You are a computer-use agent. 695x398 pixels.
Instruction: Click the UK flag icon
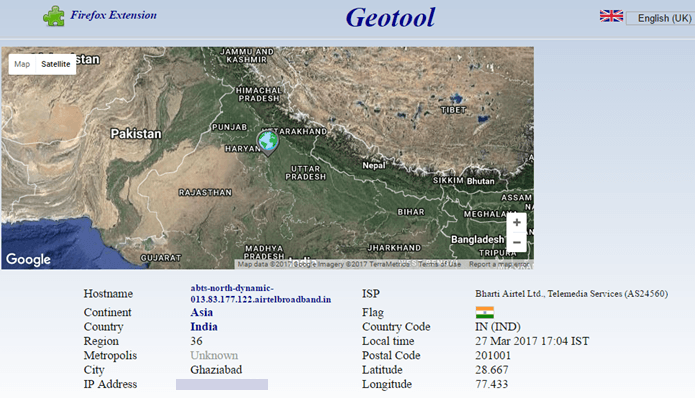pos(611,16)
